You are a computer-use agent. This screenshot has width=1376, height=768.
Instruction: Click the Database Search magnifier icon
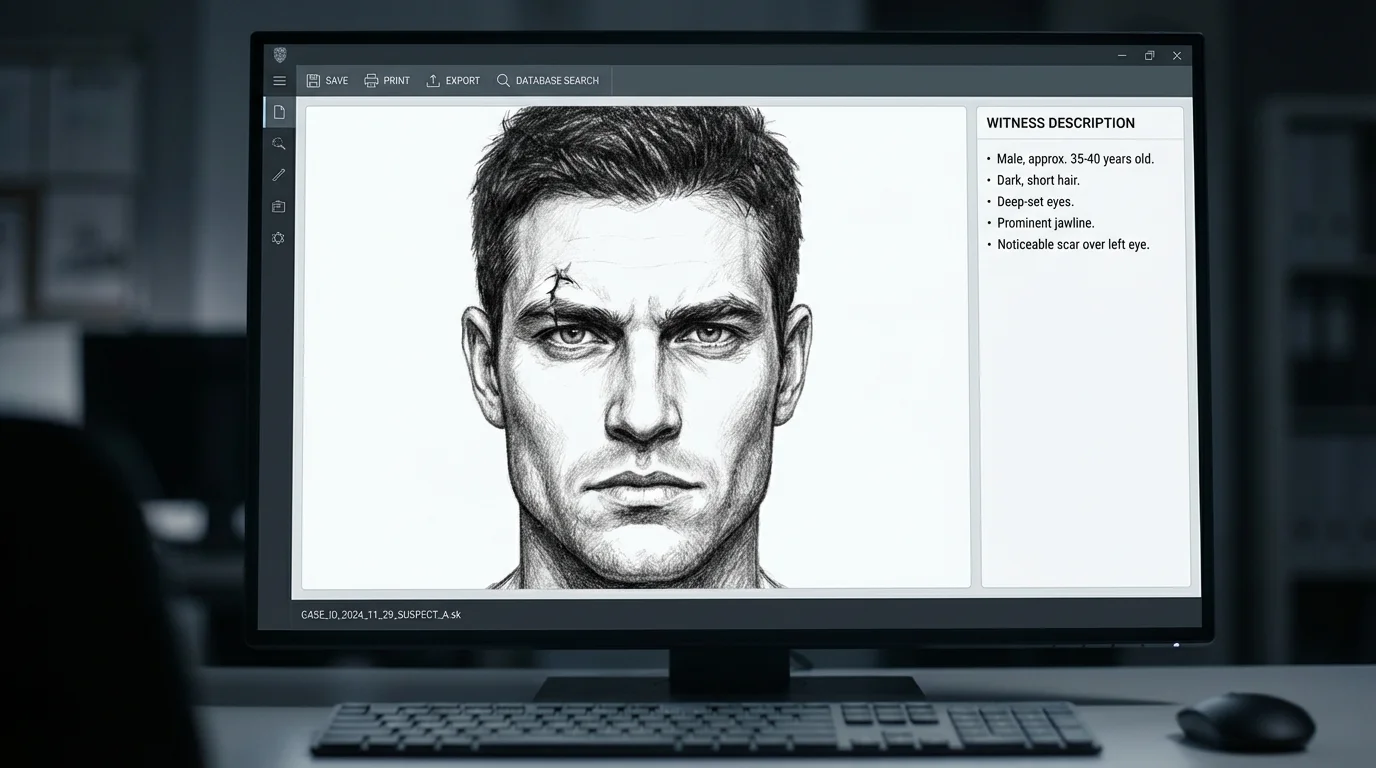[502, 80]
